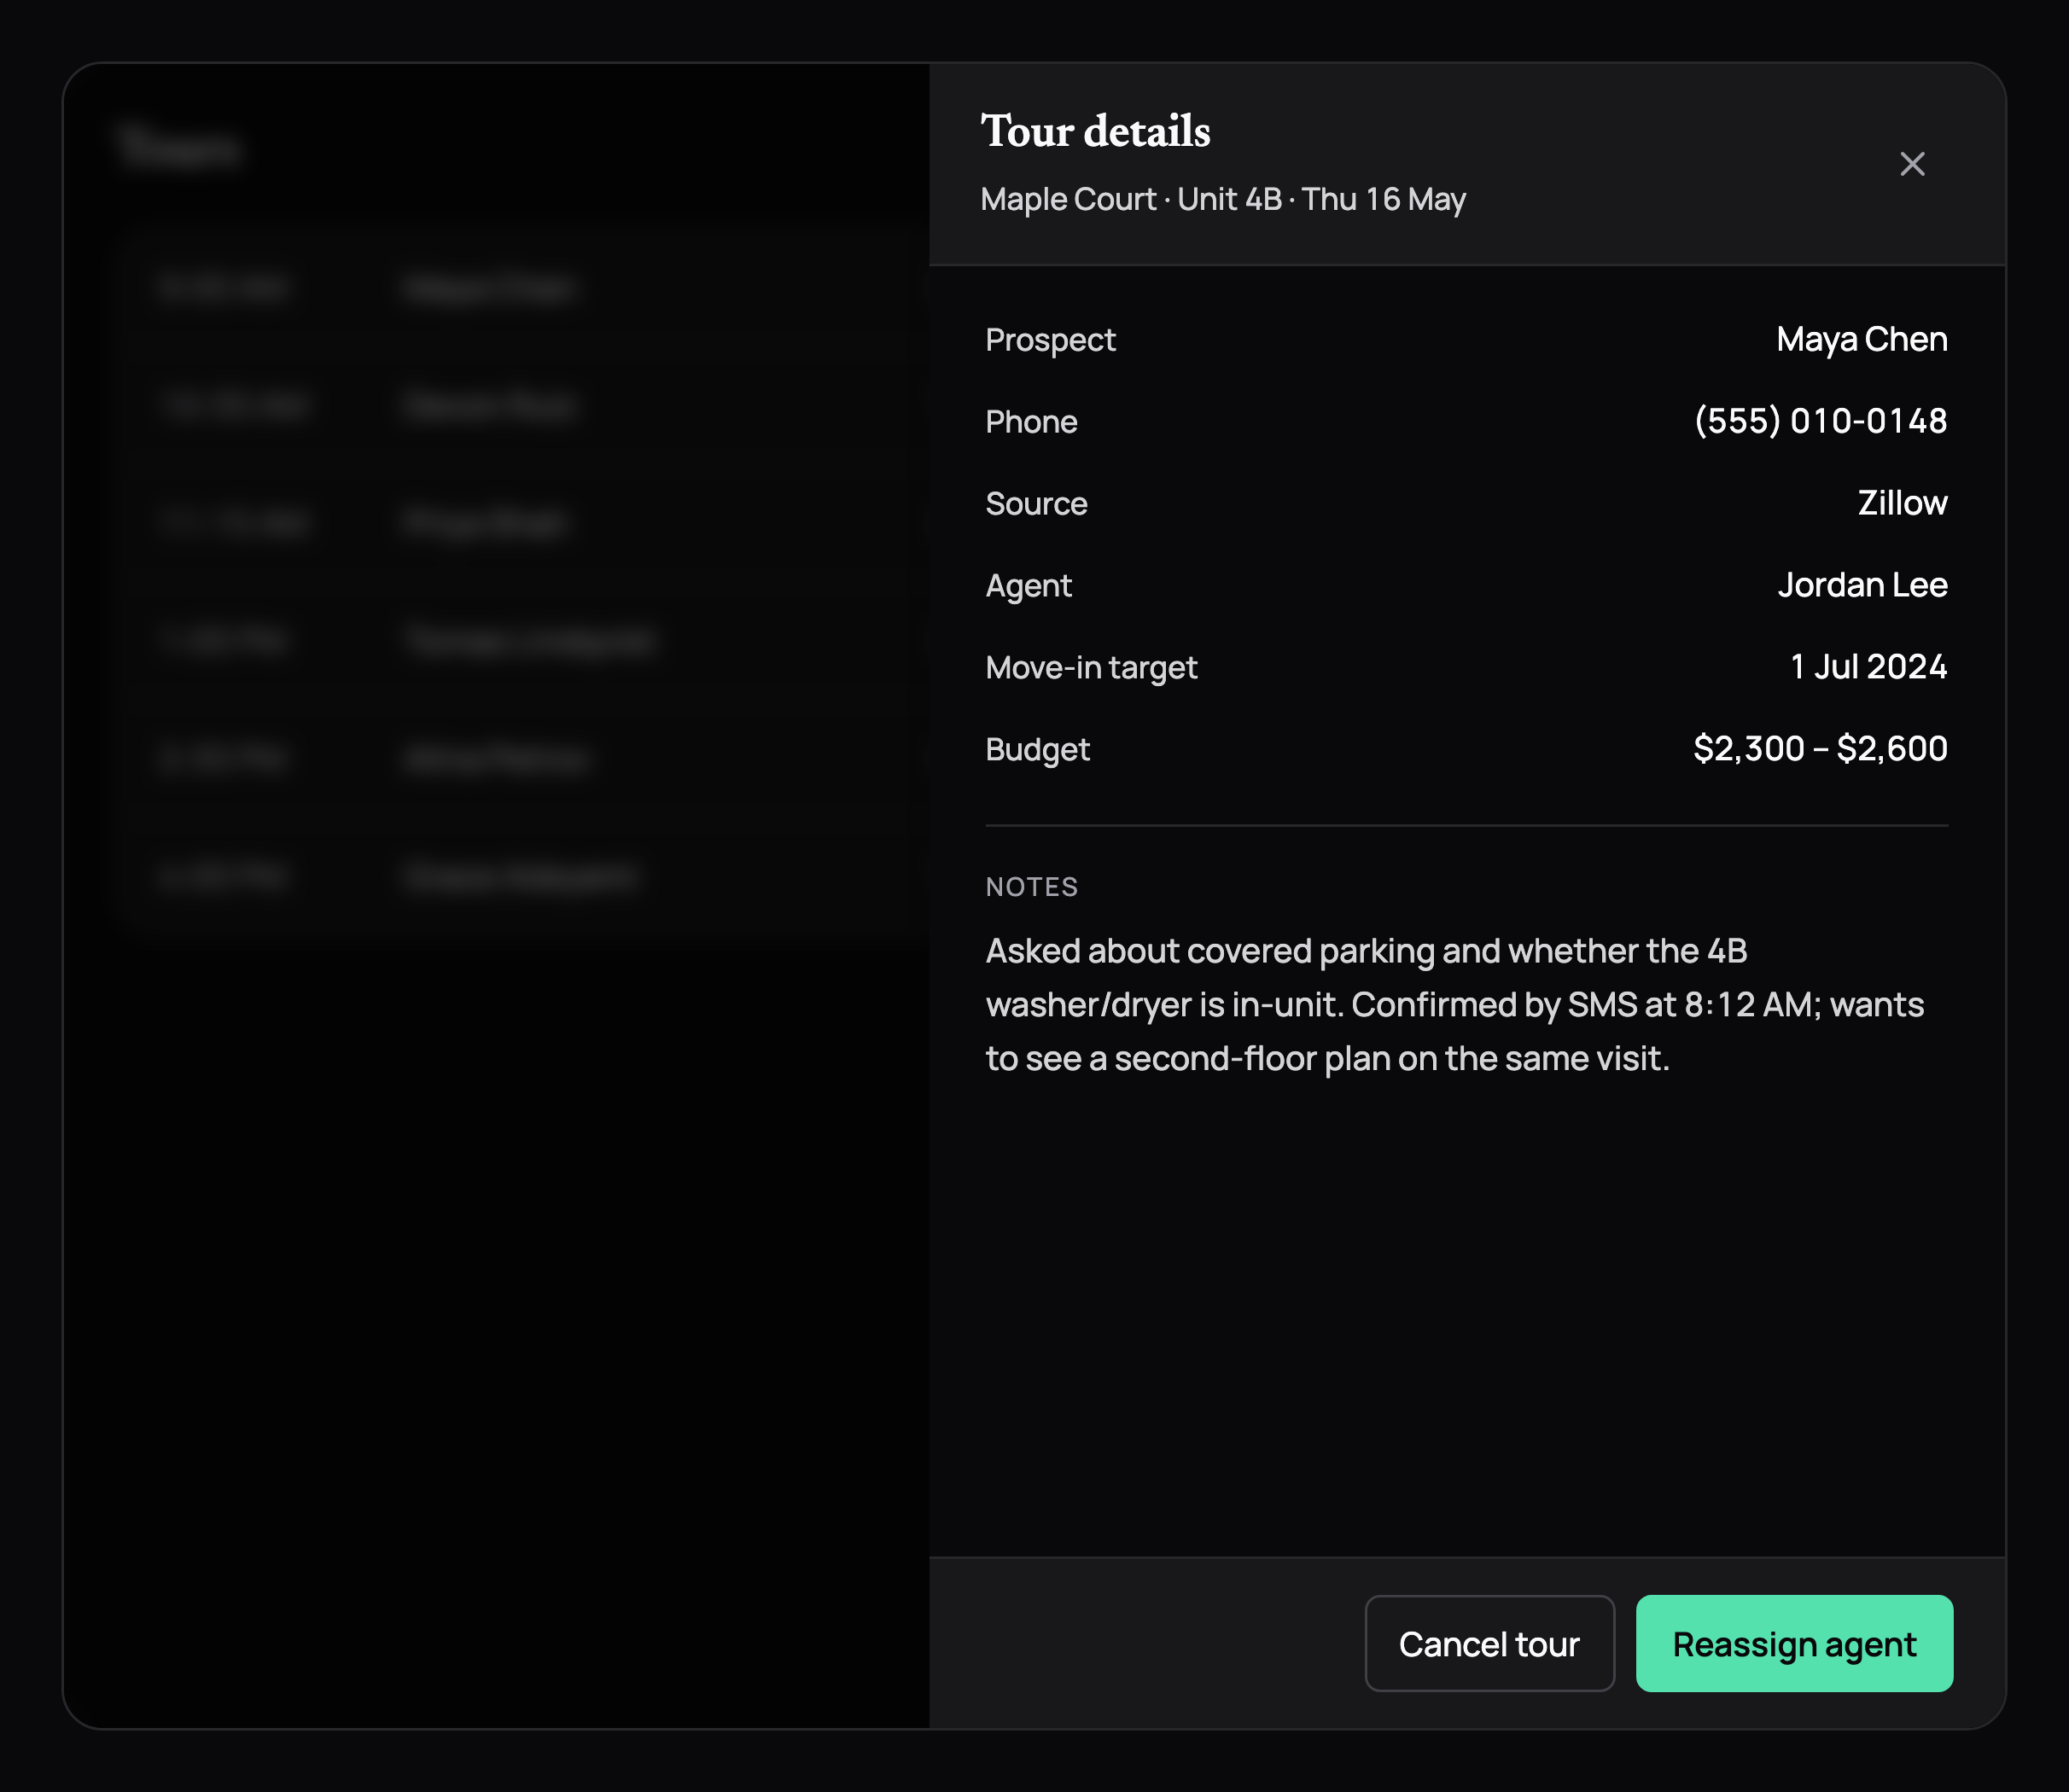Select the source value Zillow

click(x=1902, y=503)
